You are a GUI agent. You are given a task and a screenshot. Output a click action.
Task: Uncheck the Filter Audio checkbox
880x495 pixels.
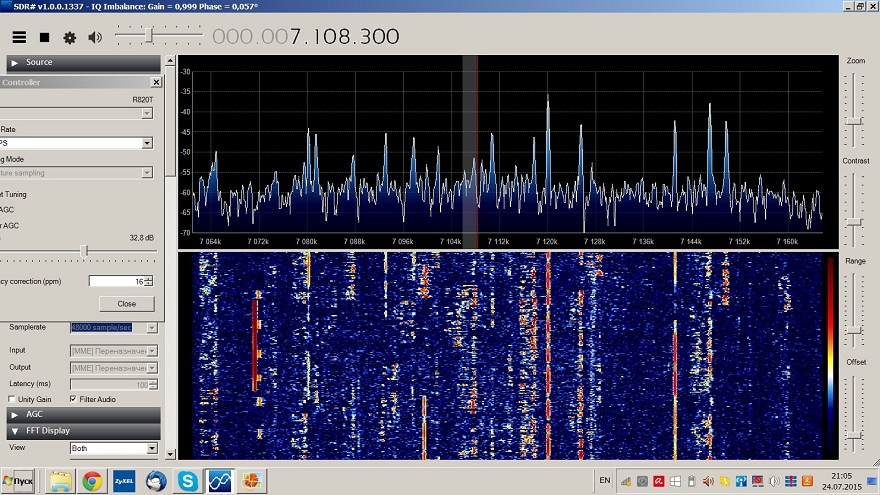[73, 399]
